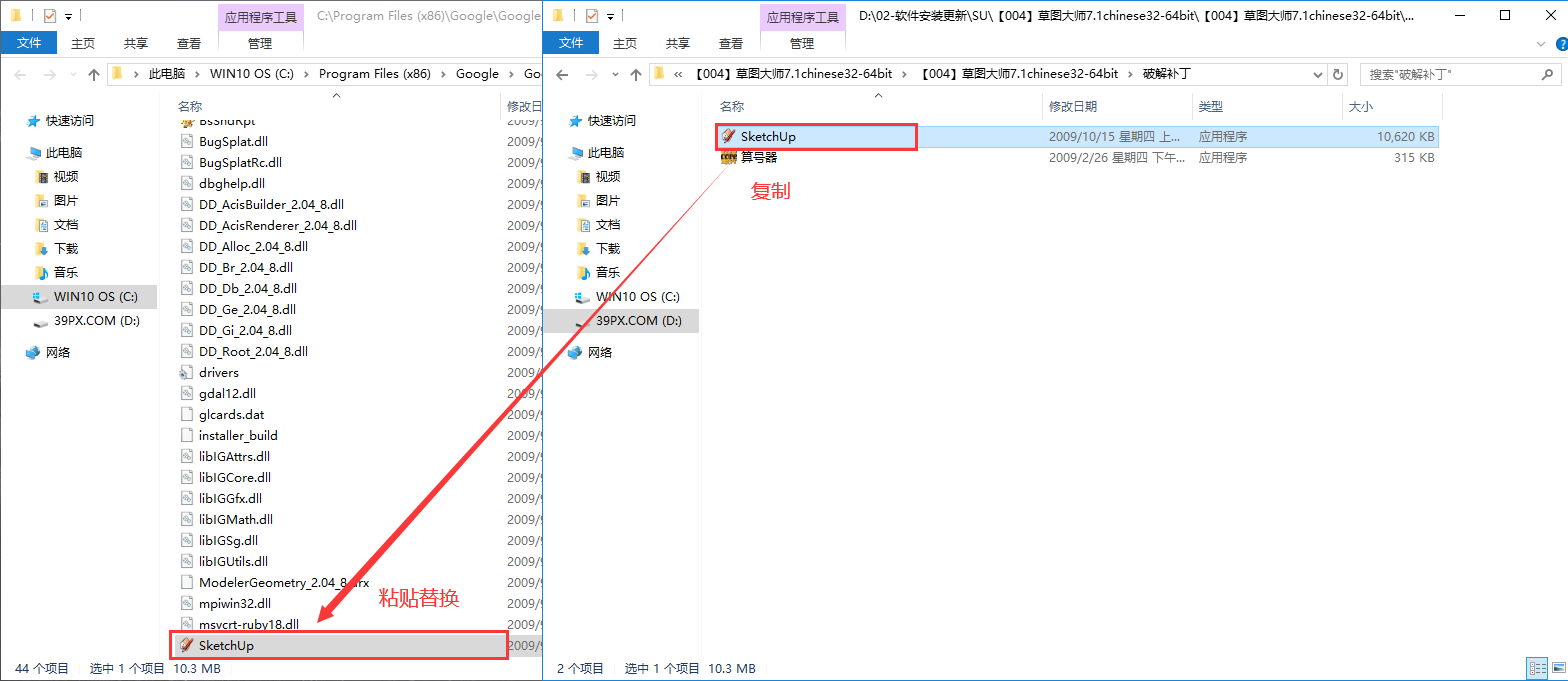Expand hidden path chevron « in right address bar

coord(679,74)
